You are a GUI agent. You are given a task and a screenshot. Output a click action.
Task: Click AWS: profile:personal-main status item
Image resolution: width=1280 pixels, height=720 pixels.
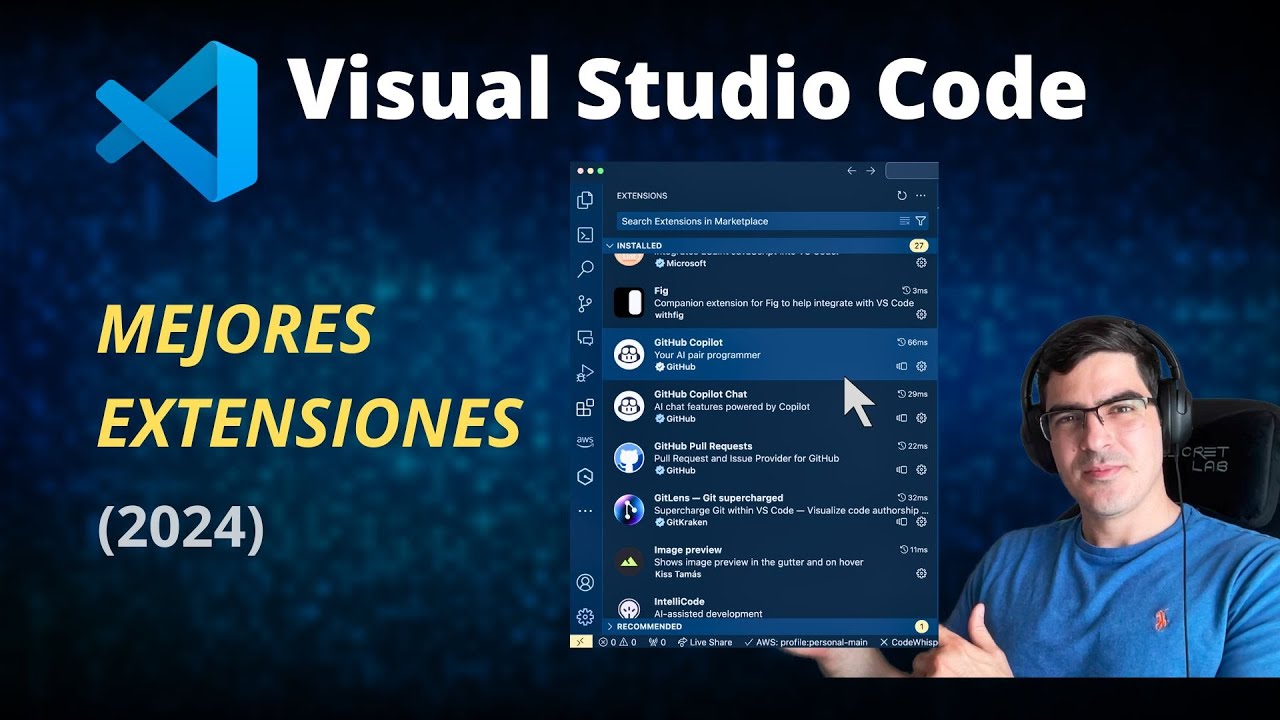pos(806,642)
